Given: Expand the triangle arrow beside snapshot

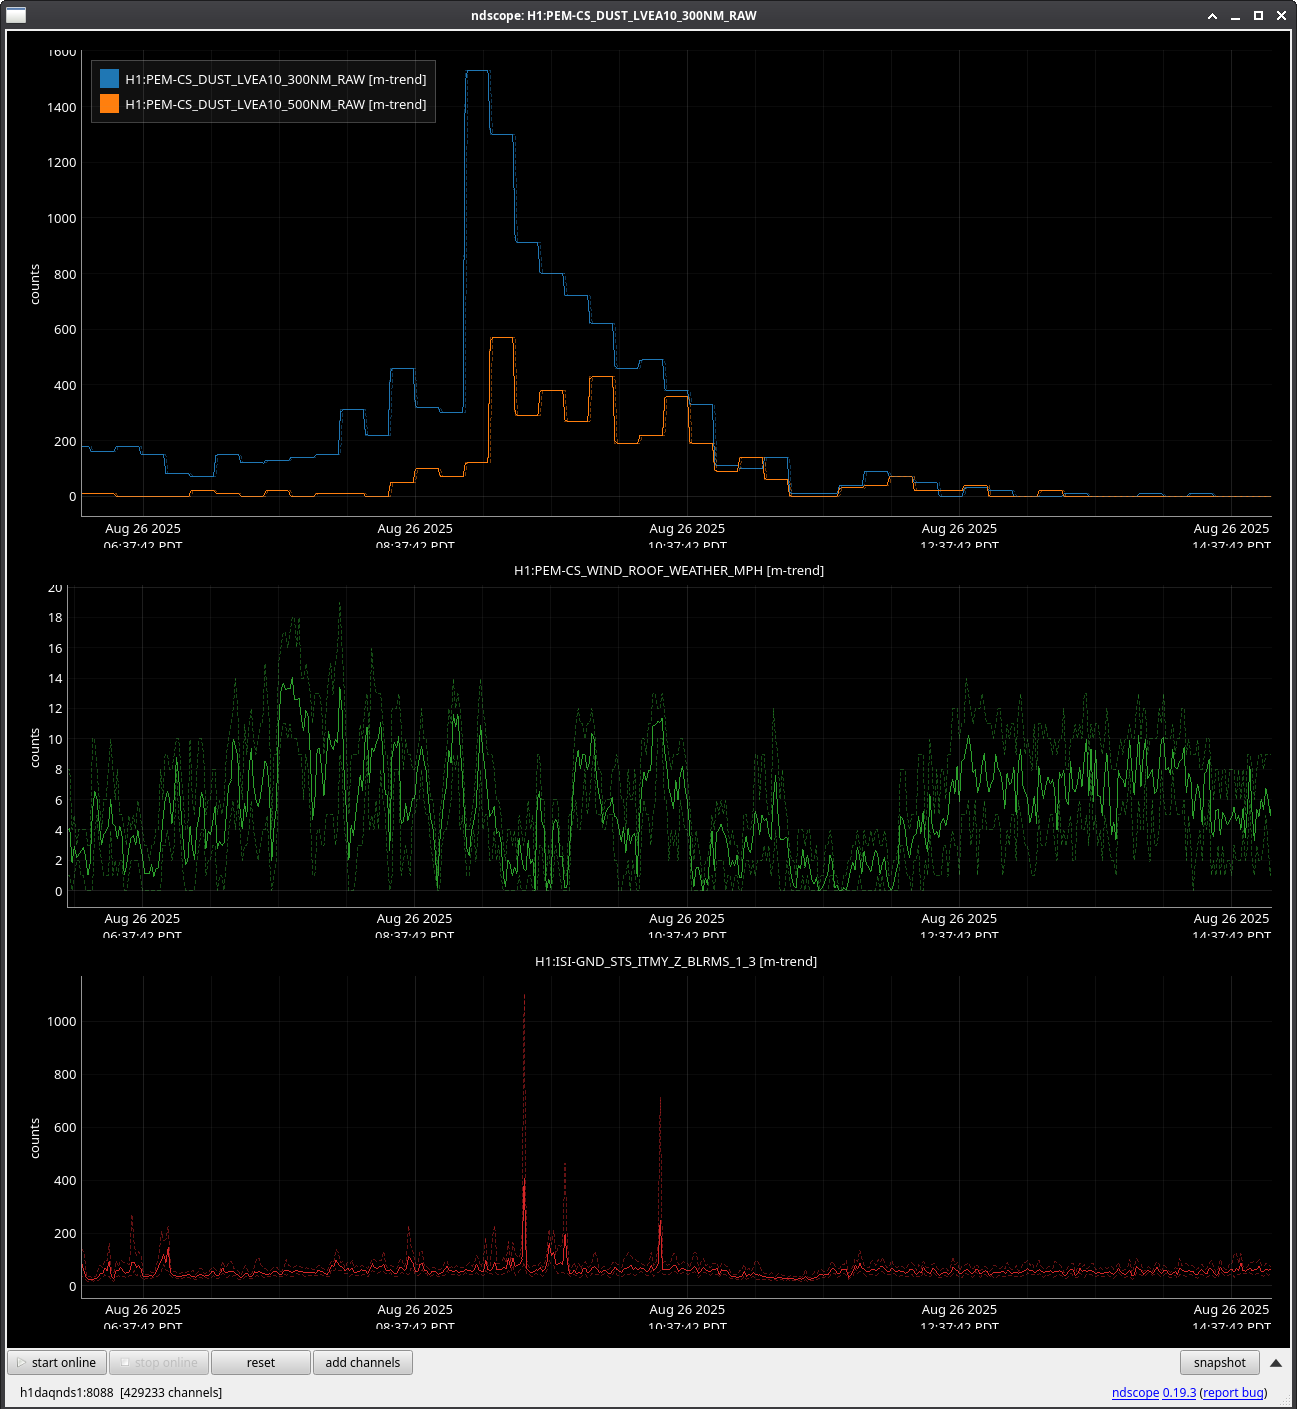Looking at the screenshot, I should click(x=1276, y=1362).
